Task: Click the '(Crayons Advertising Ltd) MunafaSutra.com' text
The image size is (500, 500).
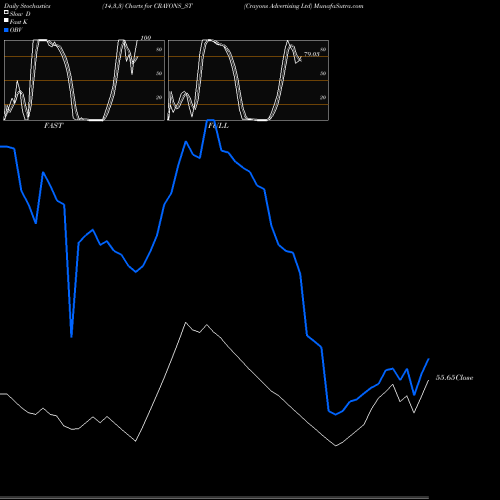Action: click(x=303, y=6)
